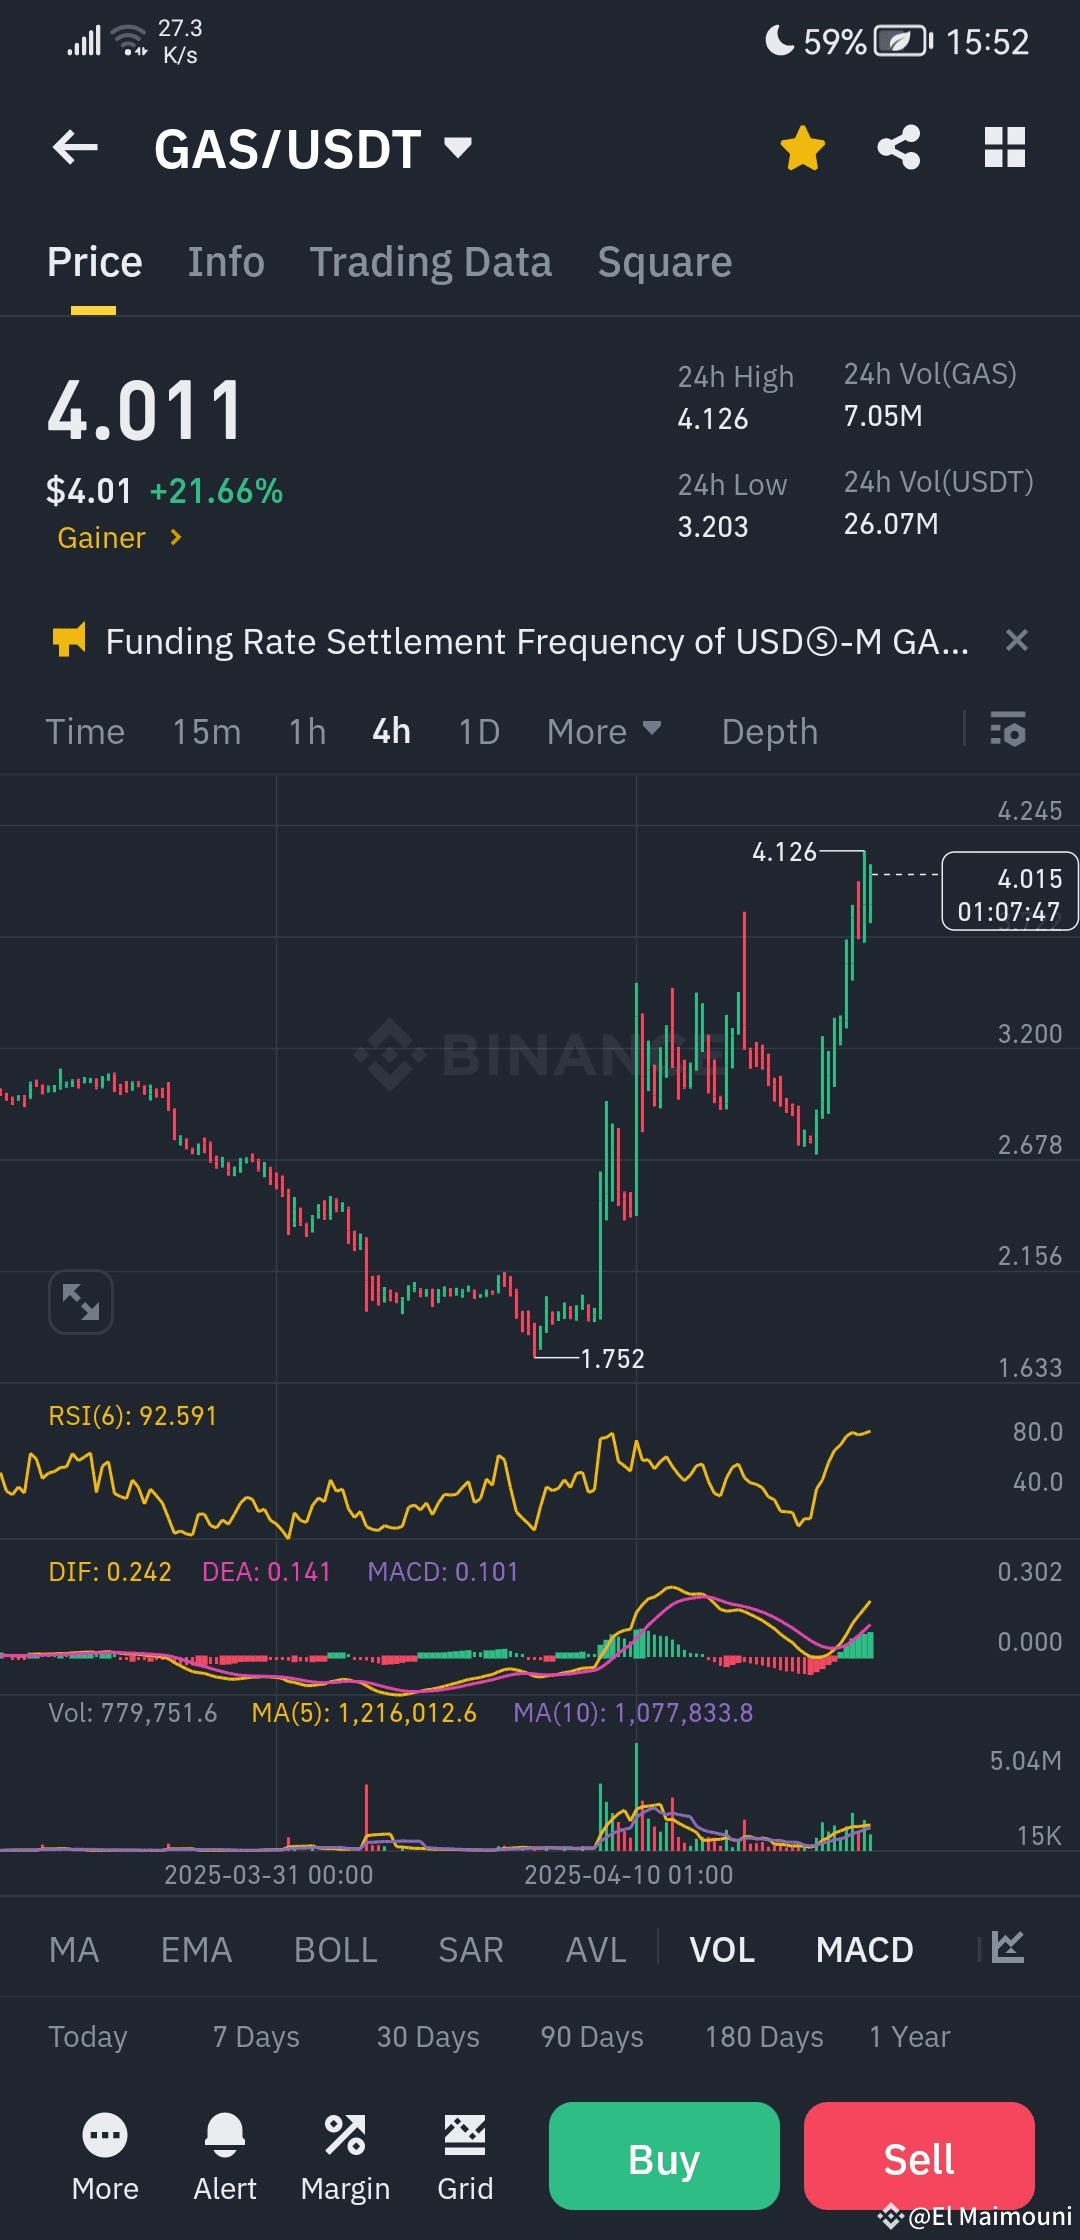This screenshot has width=1080, height=2240.
Task: Select the 15m chart interval
Action: click(207, 732)
